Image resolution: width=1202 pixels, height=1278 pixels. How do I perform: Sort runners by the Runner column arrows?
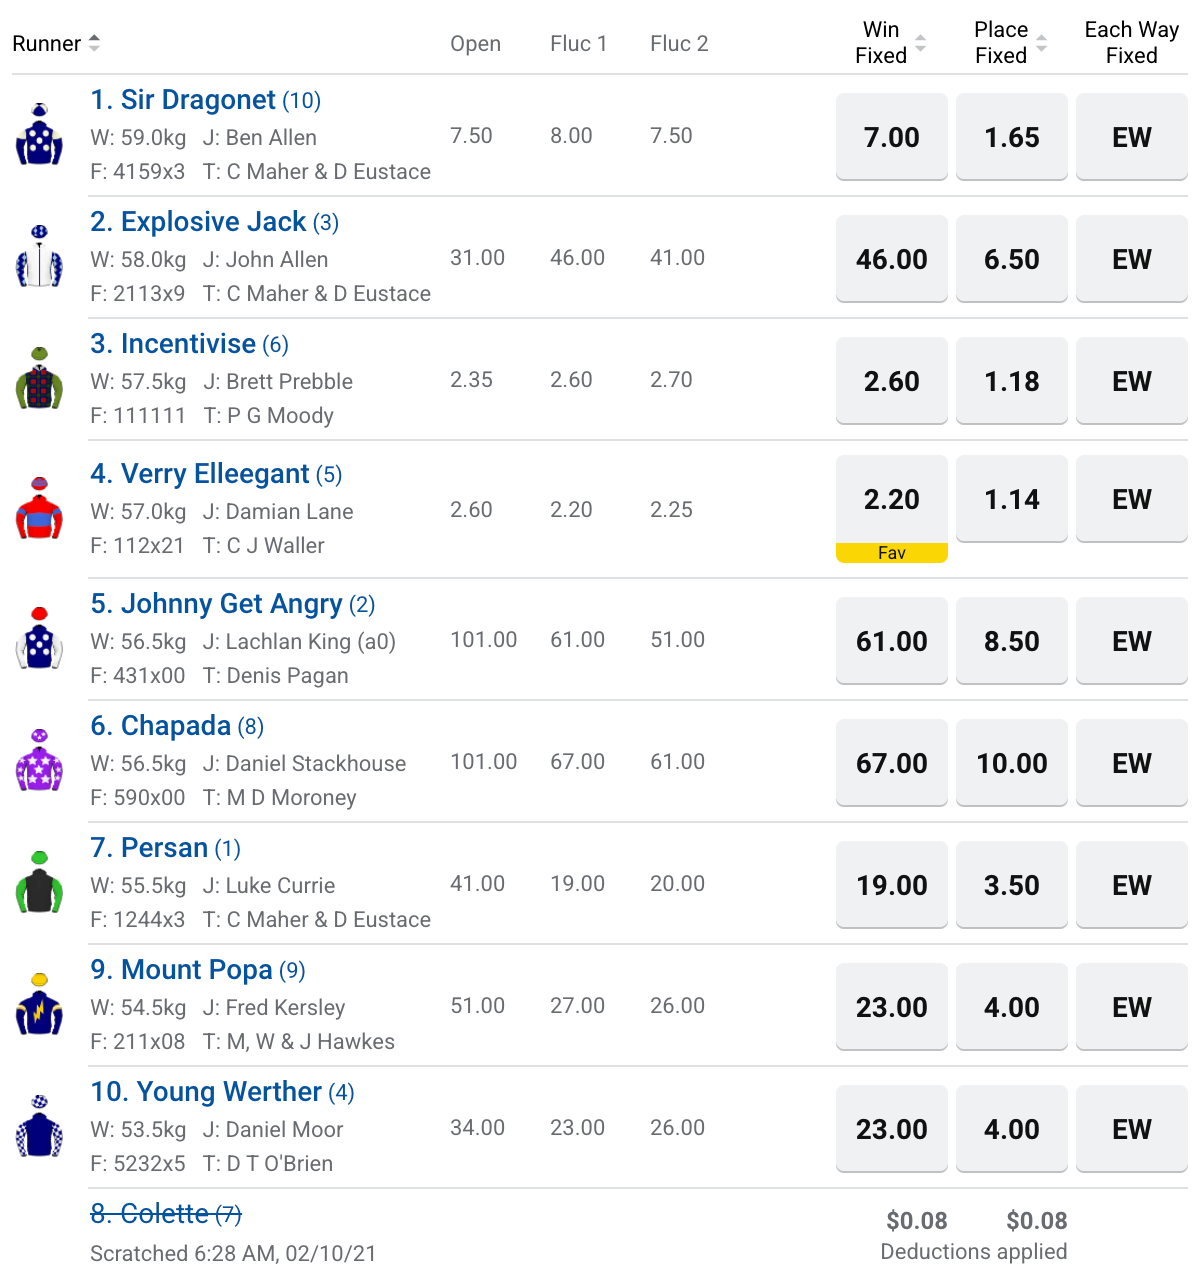click(x=94, y=43)
